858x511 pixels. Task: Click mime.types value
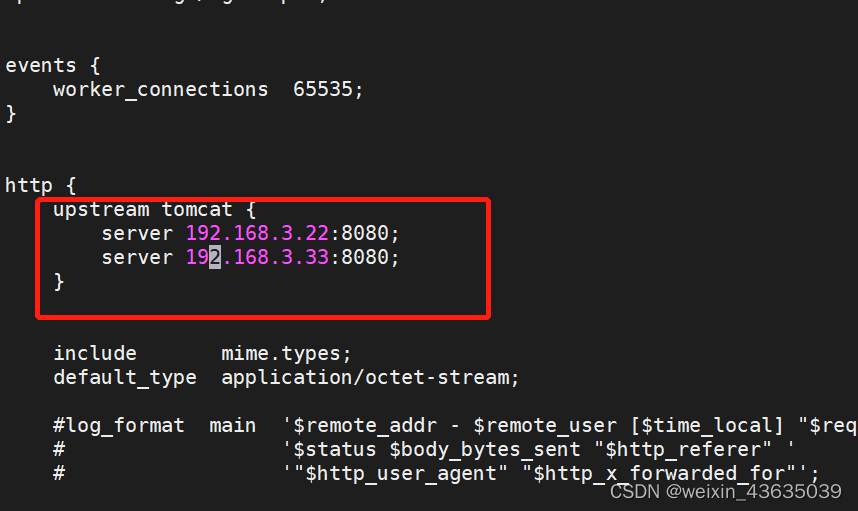point(286,354)
